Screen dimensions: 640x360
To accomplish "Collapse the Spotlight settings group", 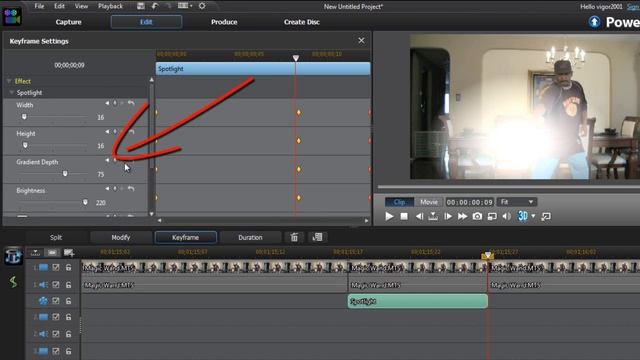I will [11, 93].
